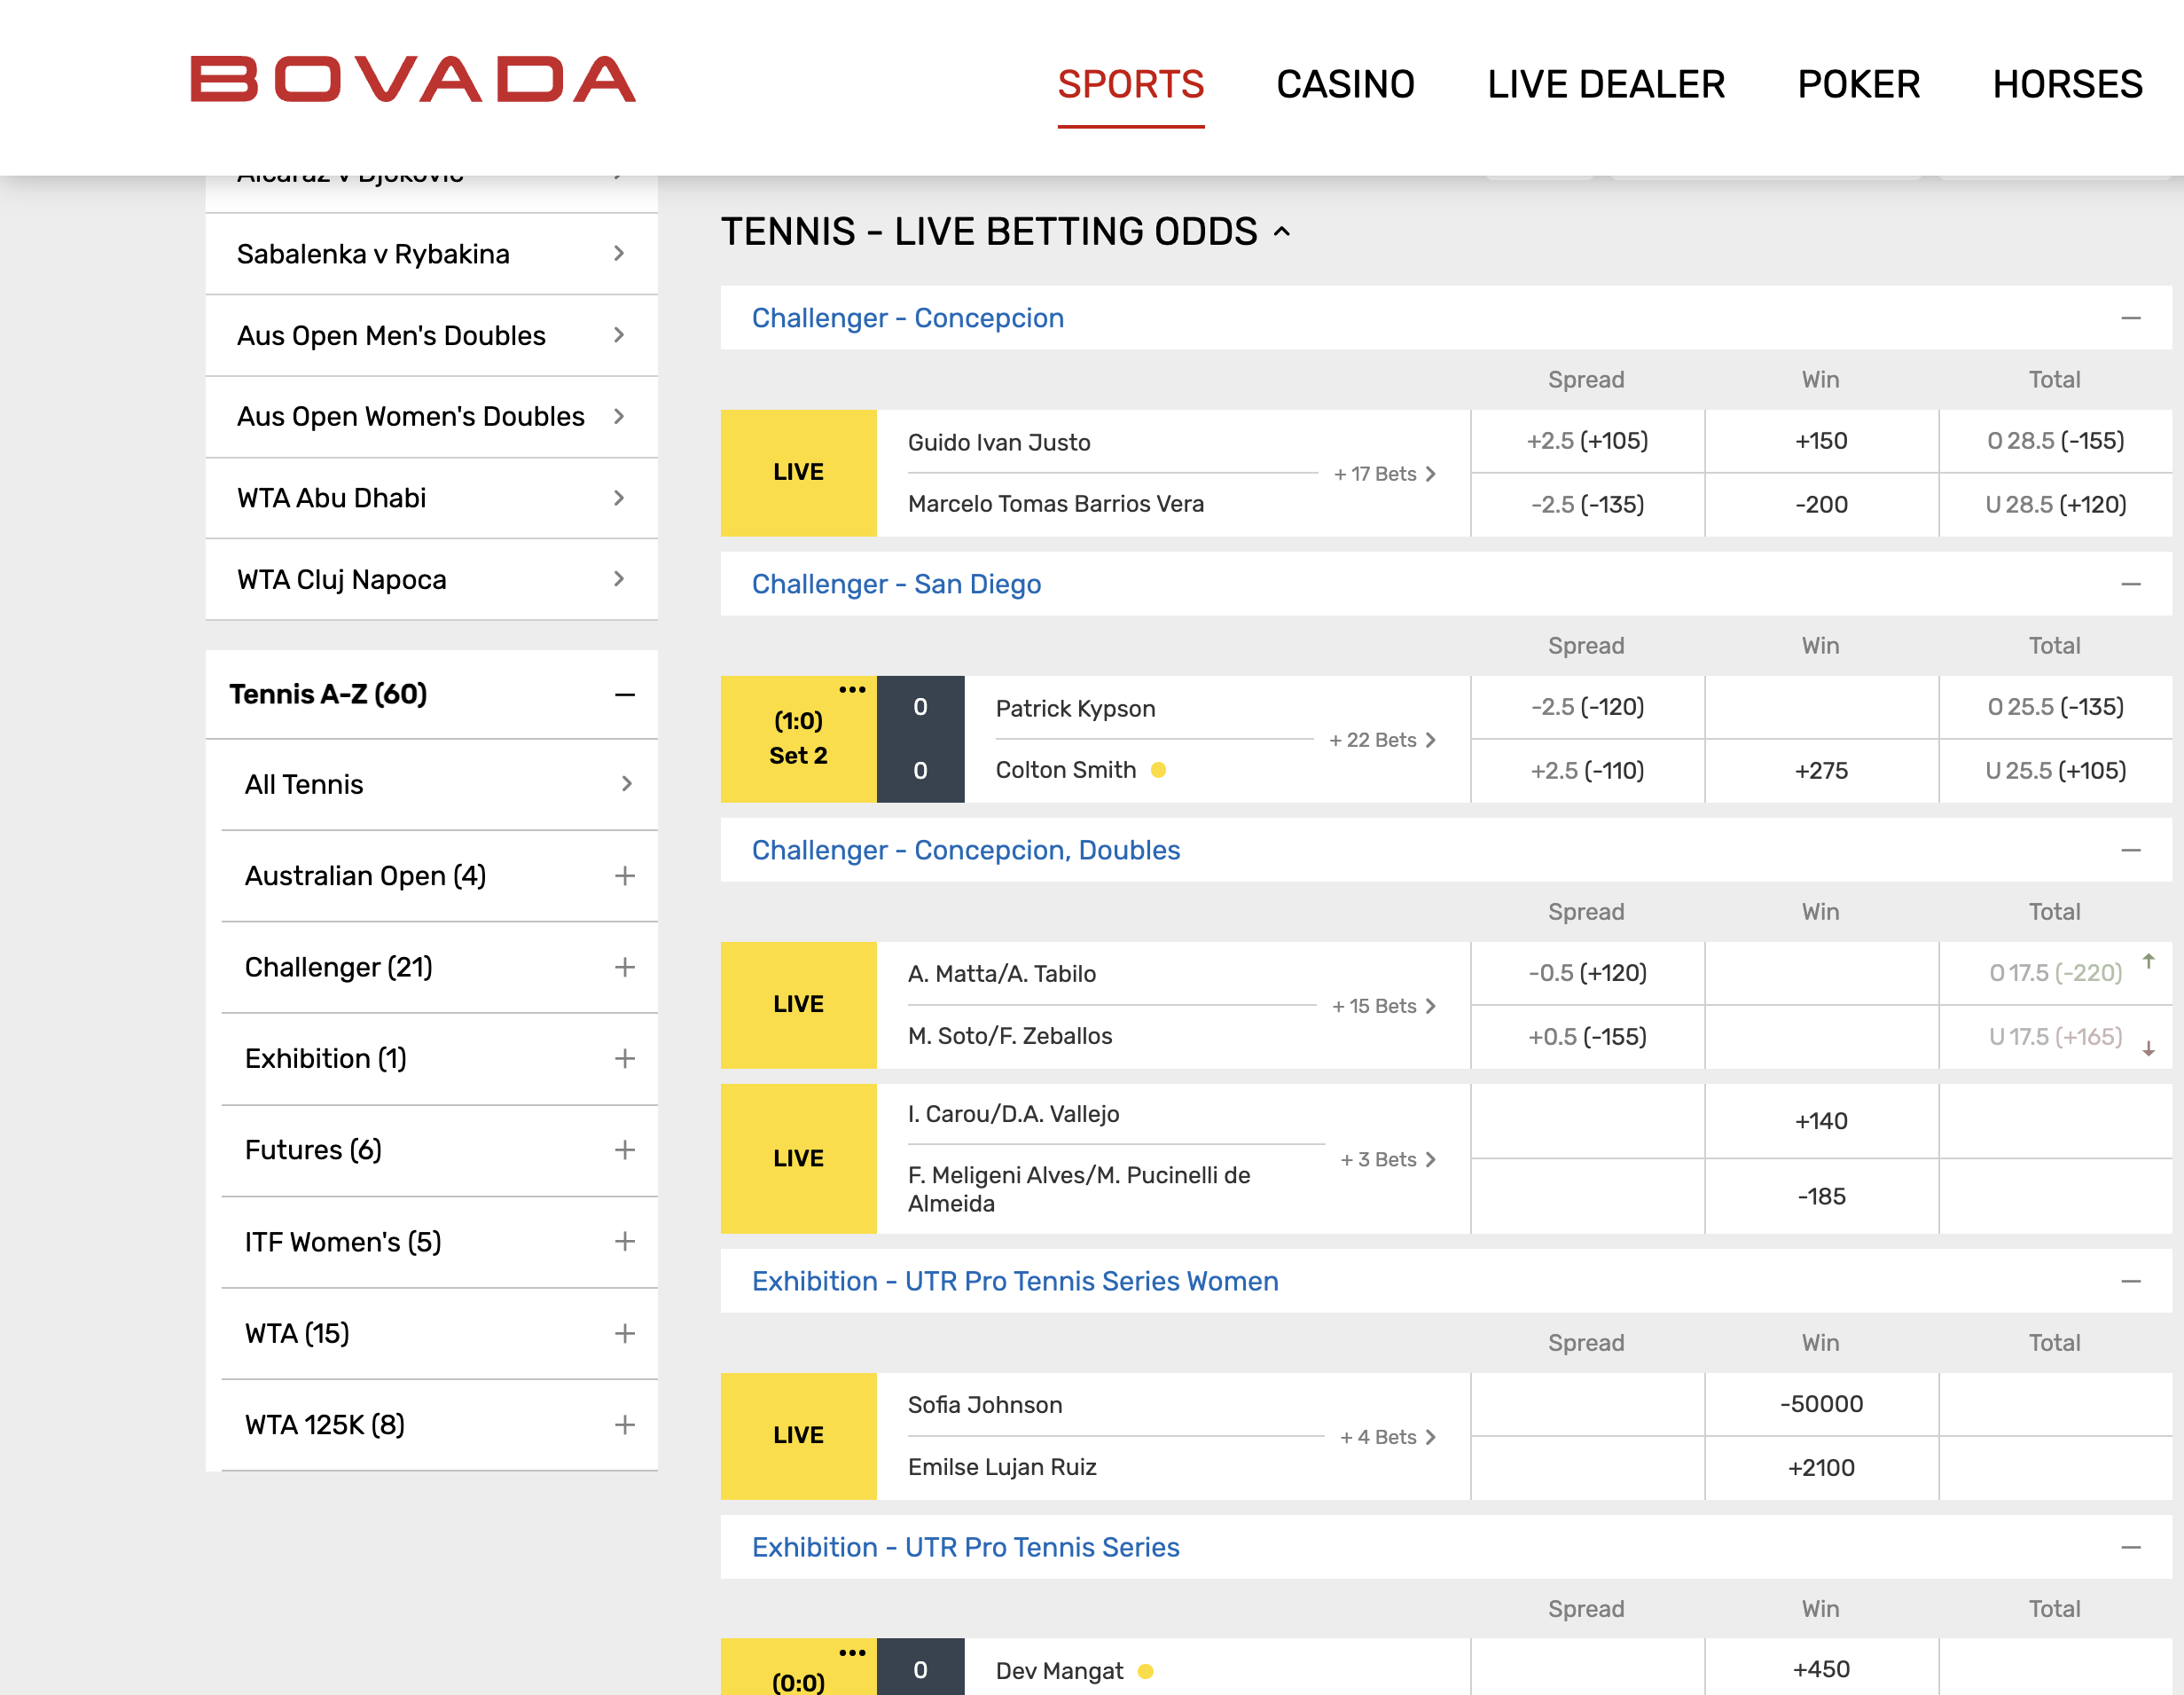Expand Challenger (21) plus icon
This screenshot has width=2184, height=1695.
(x=625, y=967)
